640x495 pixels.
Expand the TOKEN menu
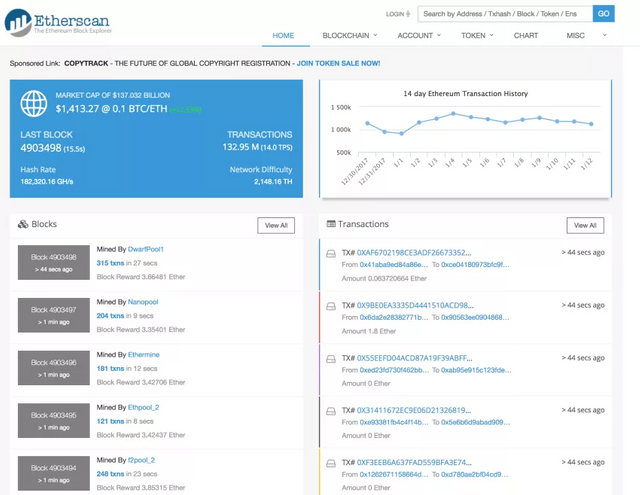pos(478,36)
